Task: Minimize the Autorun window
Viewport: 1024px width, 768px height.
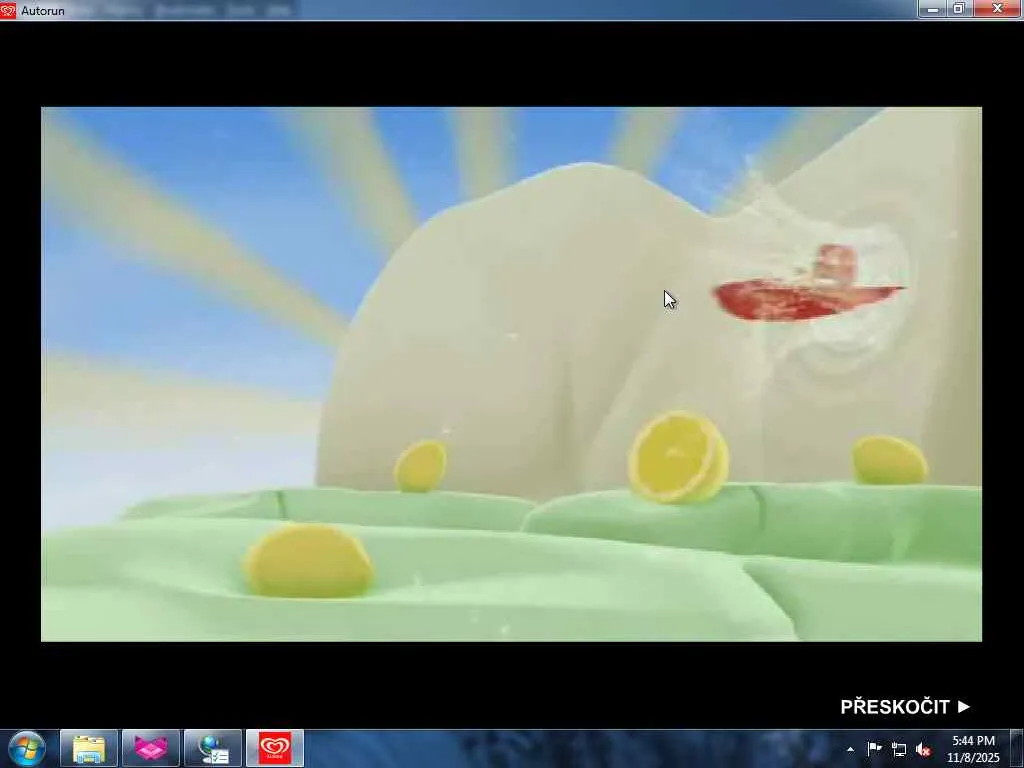Action: 933,9
